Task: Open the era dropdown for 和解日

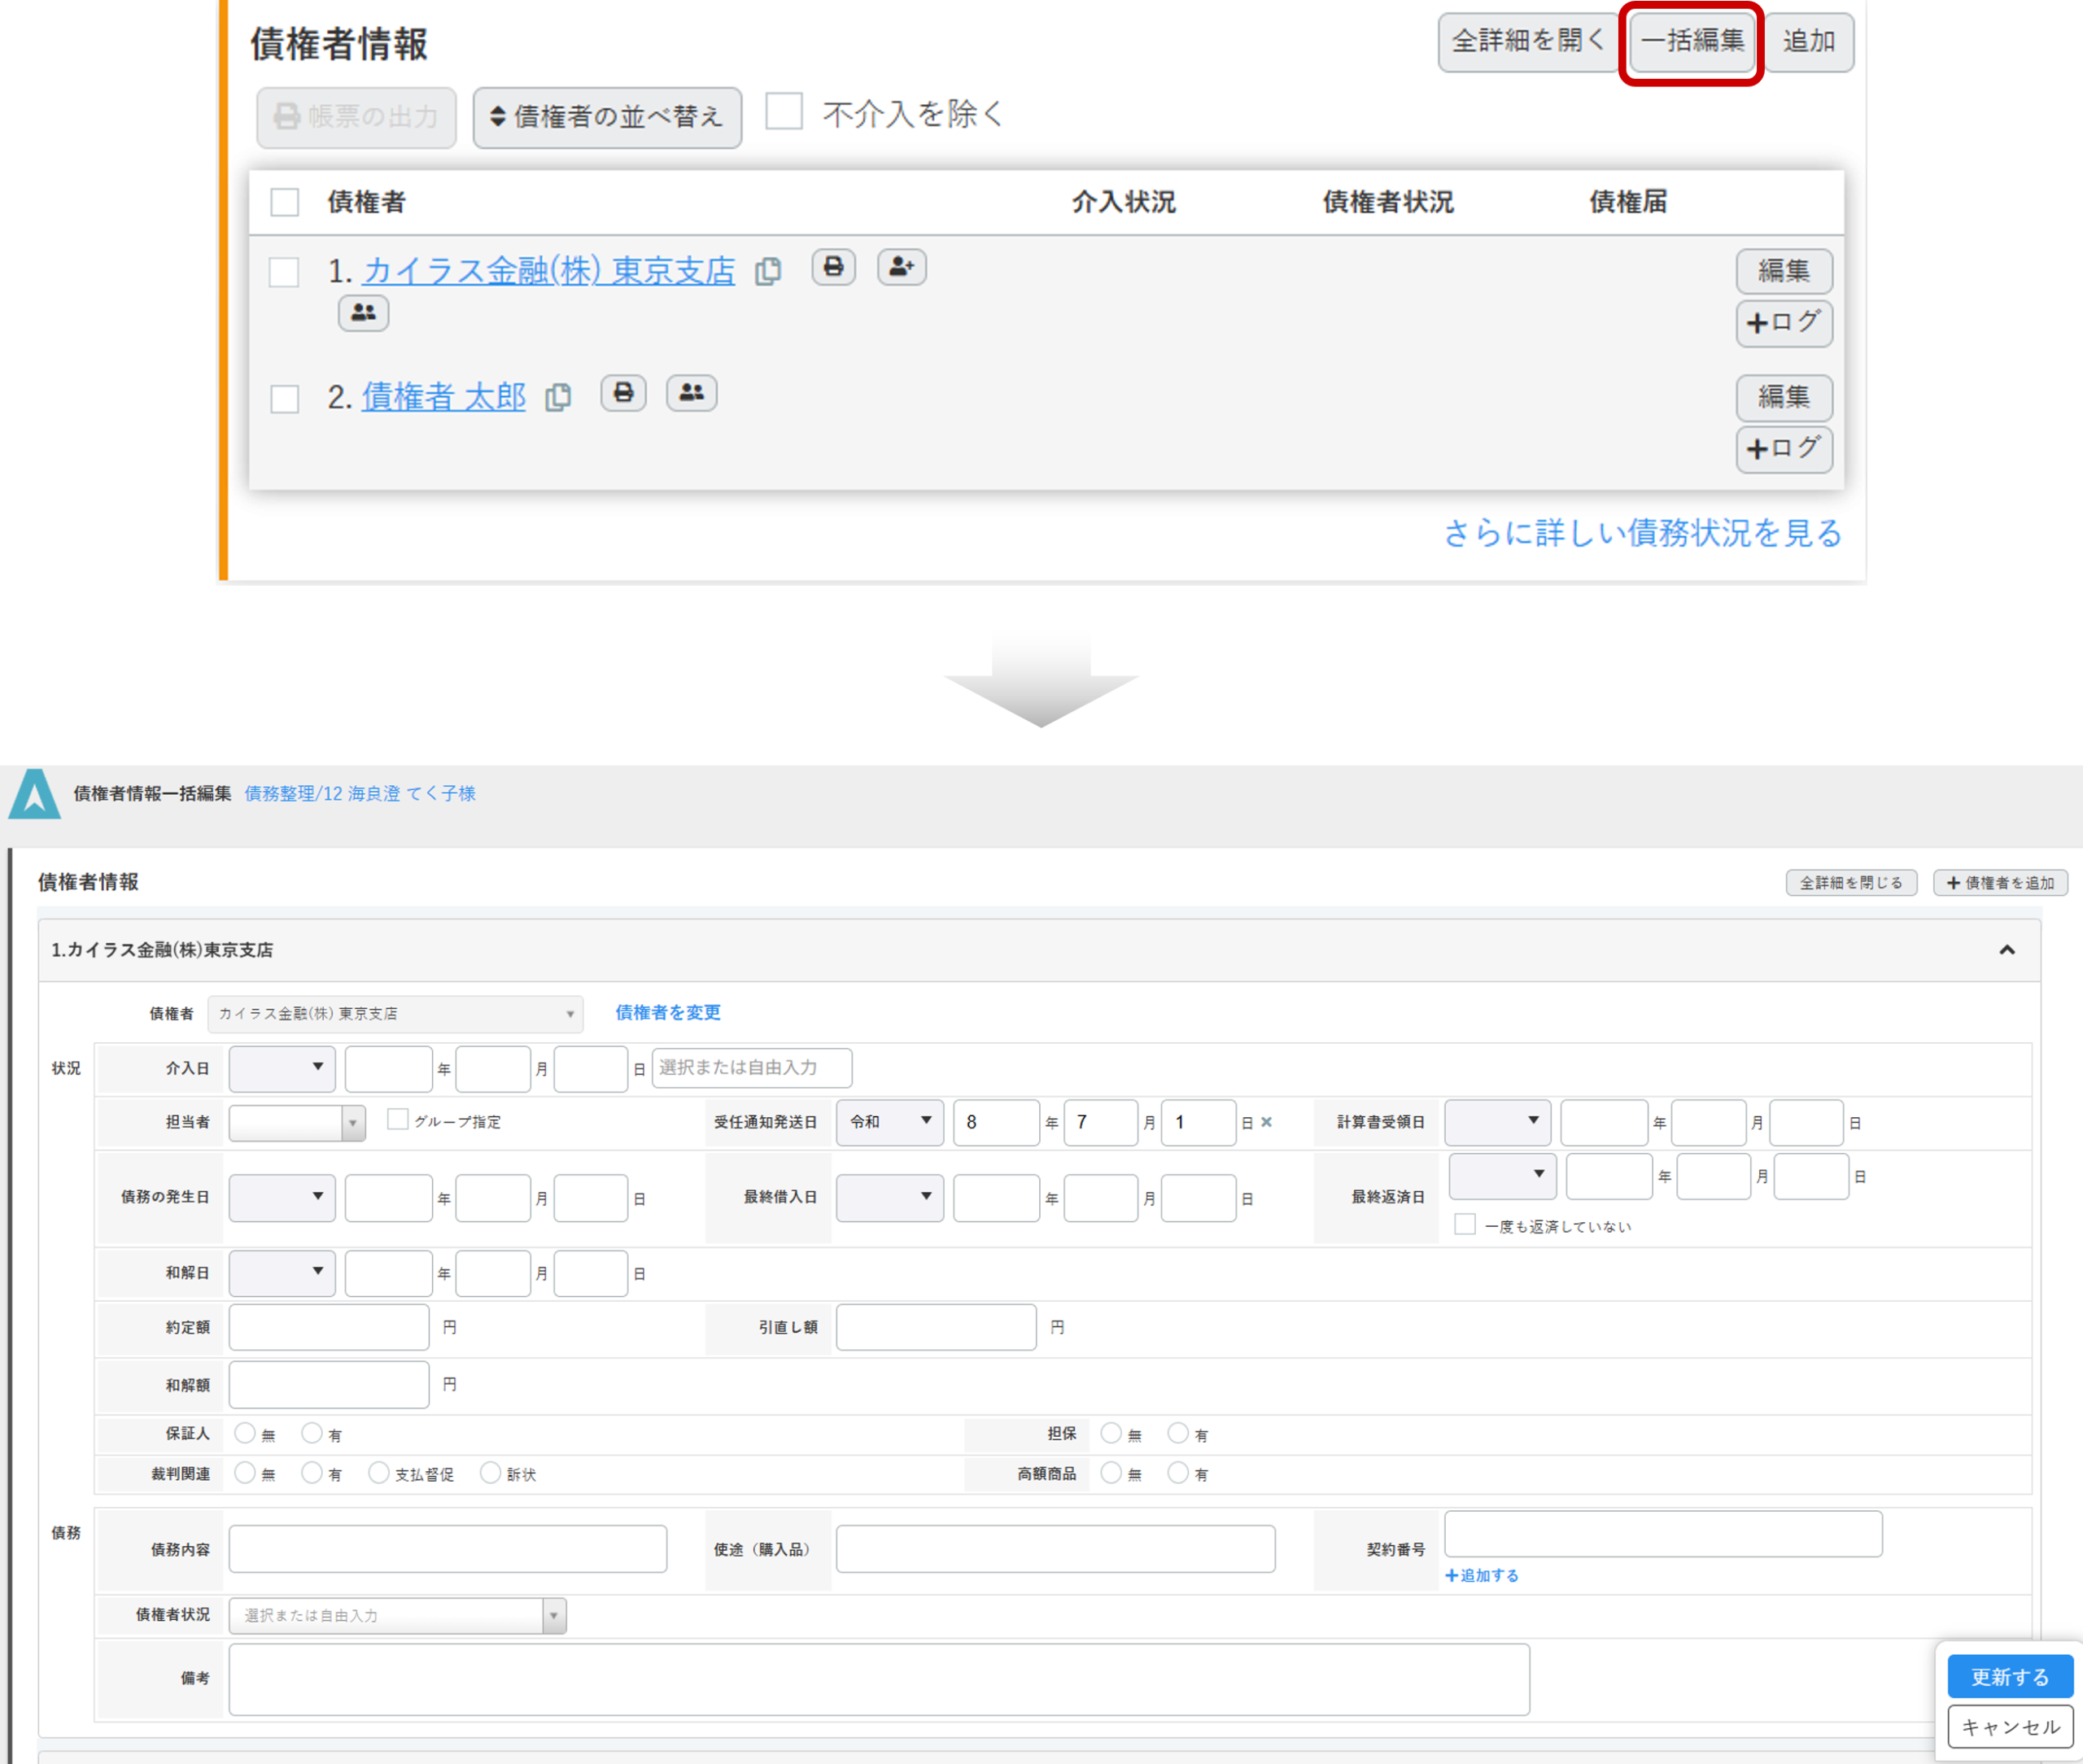Action: (282, 1273)
